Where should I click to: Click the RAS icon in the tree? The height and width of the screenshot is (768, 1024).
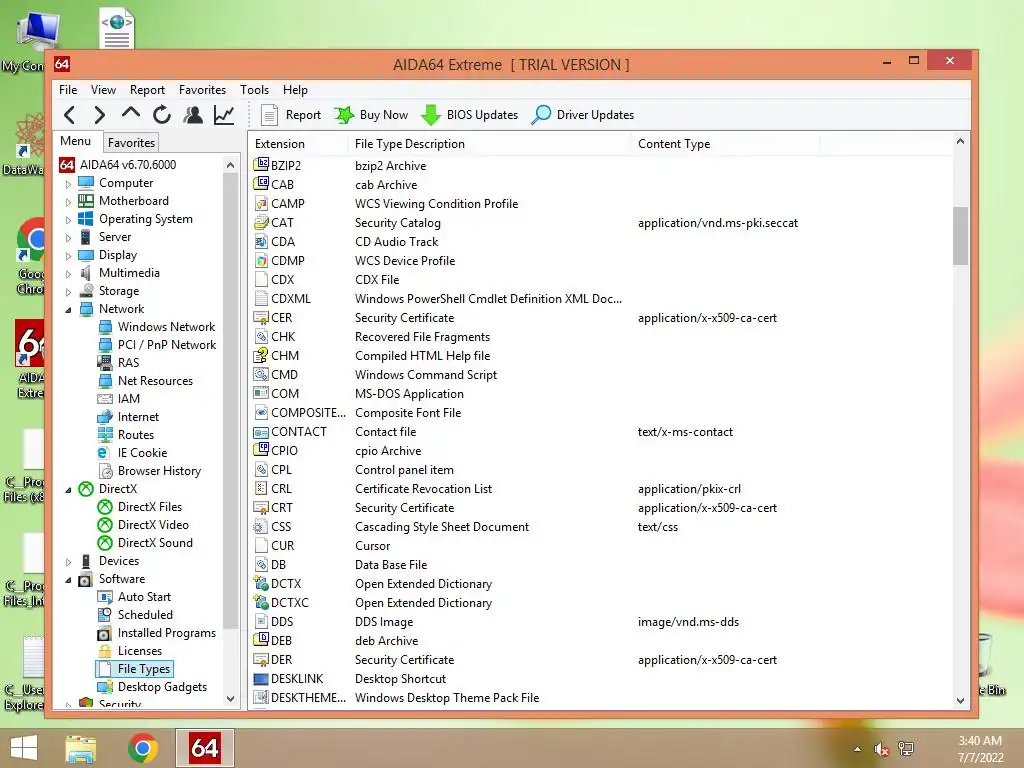coord(104,362)
